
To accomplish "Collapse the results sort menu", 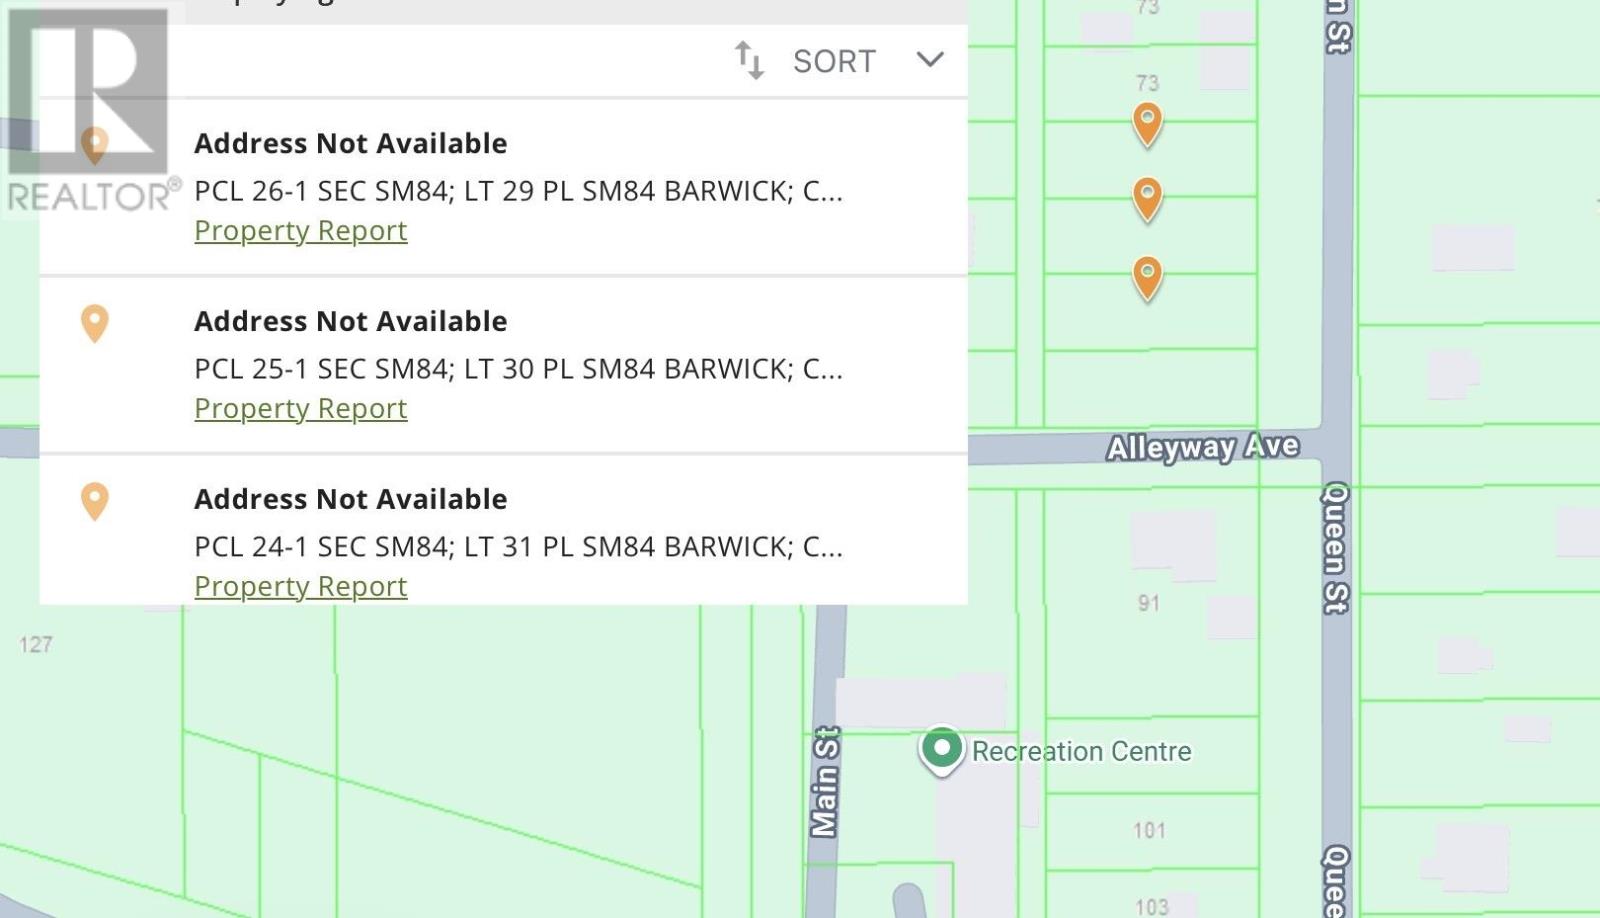I will pos(929,60).
